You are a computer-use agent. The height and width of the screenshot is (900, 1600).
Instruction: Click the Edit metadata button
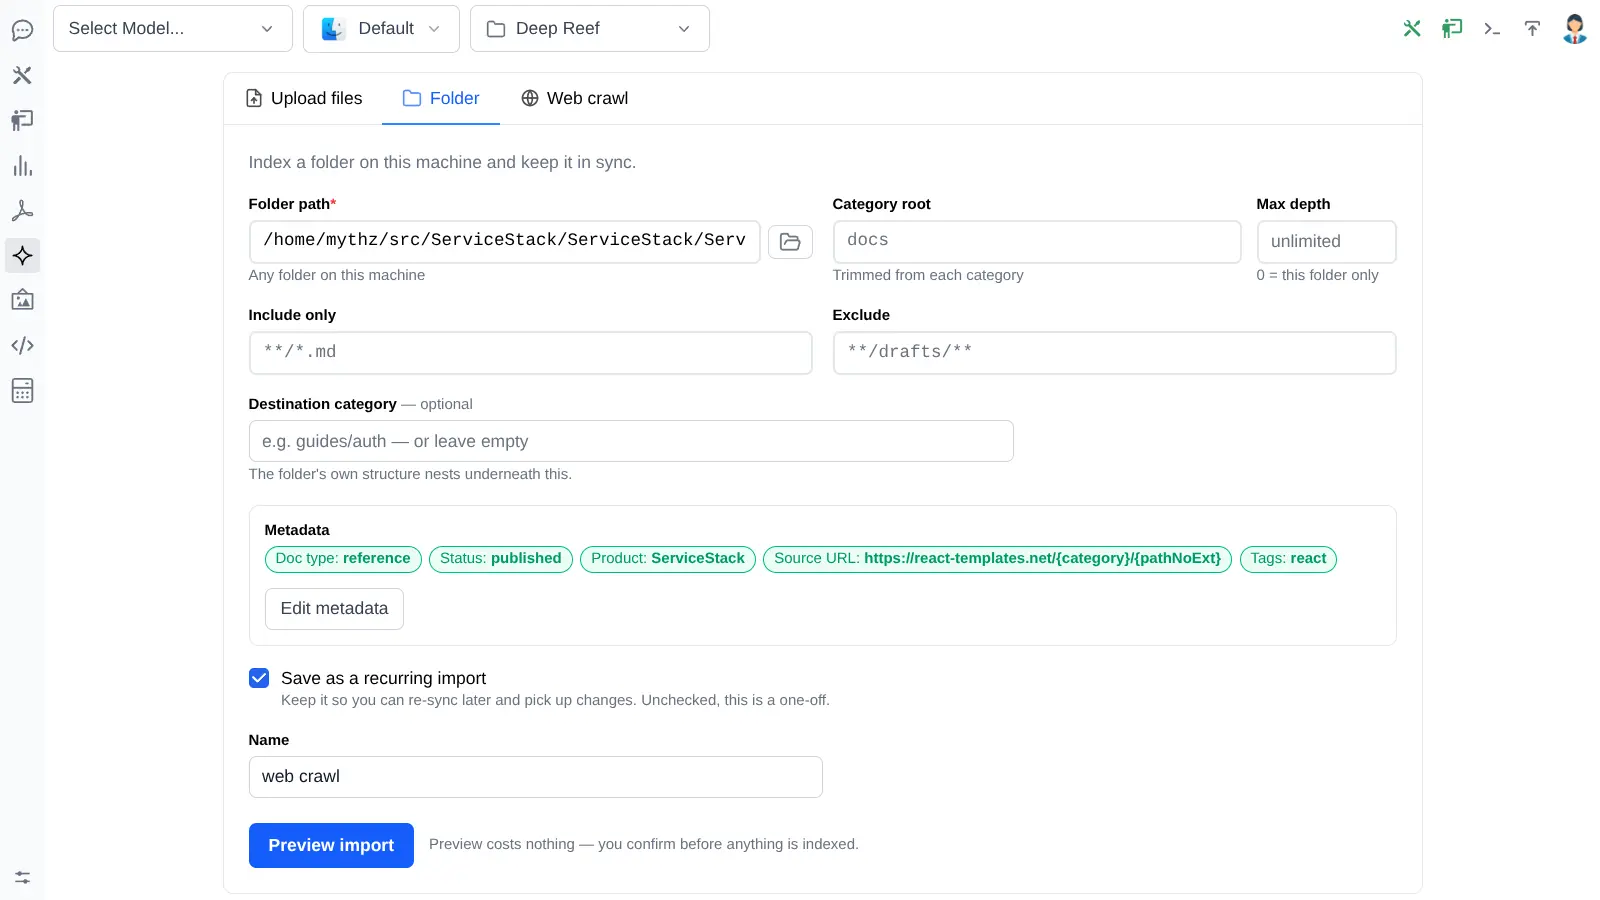click(x=334, y=609)
